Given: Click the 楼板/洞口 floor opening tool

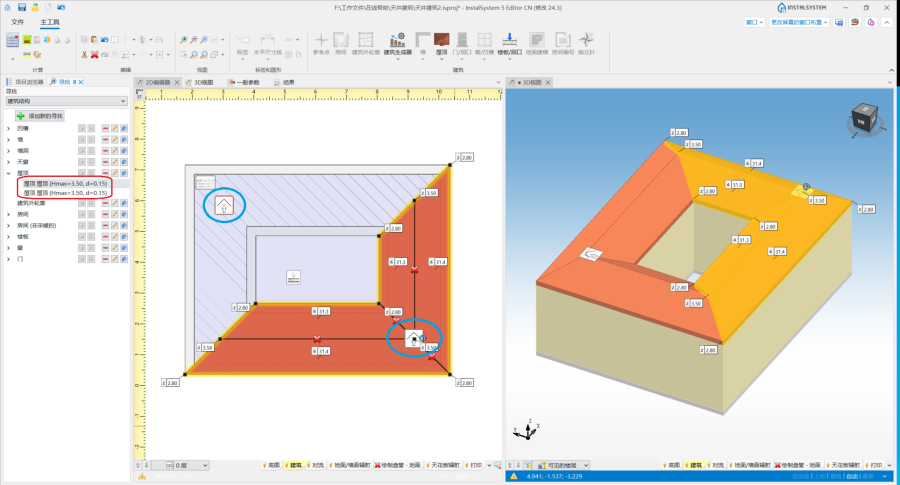Looking at the screenshot, I should 509,42.
